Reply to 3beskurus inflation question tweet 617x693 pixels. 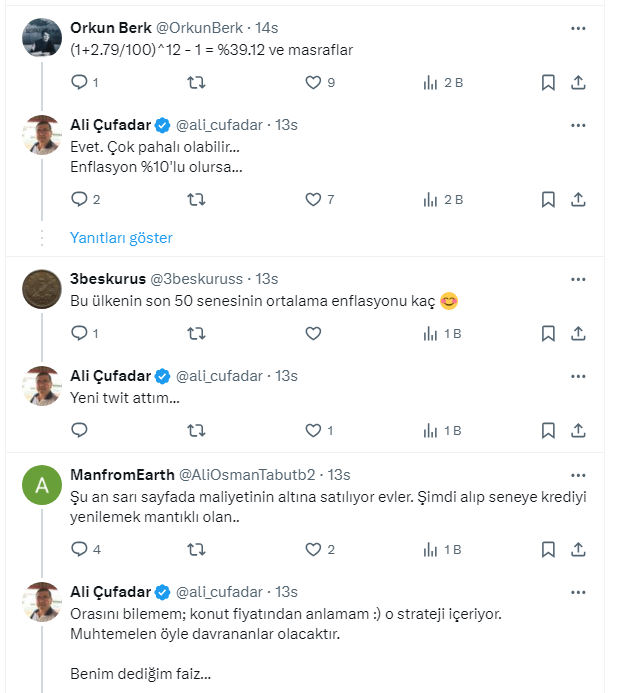pyautogui.click(x=79, y=334)
